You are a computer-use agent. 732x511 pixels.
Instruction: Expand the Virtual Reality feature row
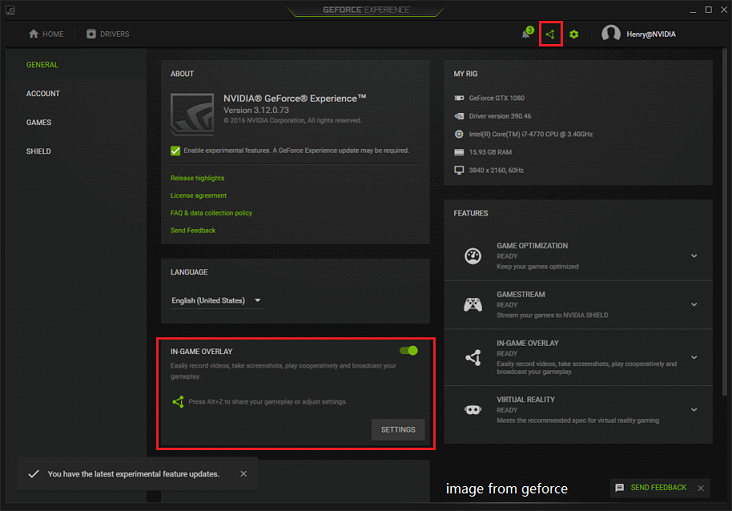[x=694, y=410]
